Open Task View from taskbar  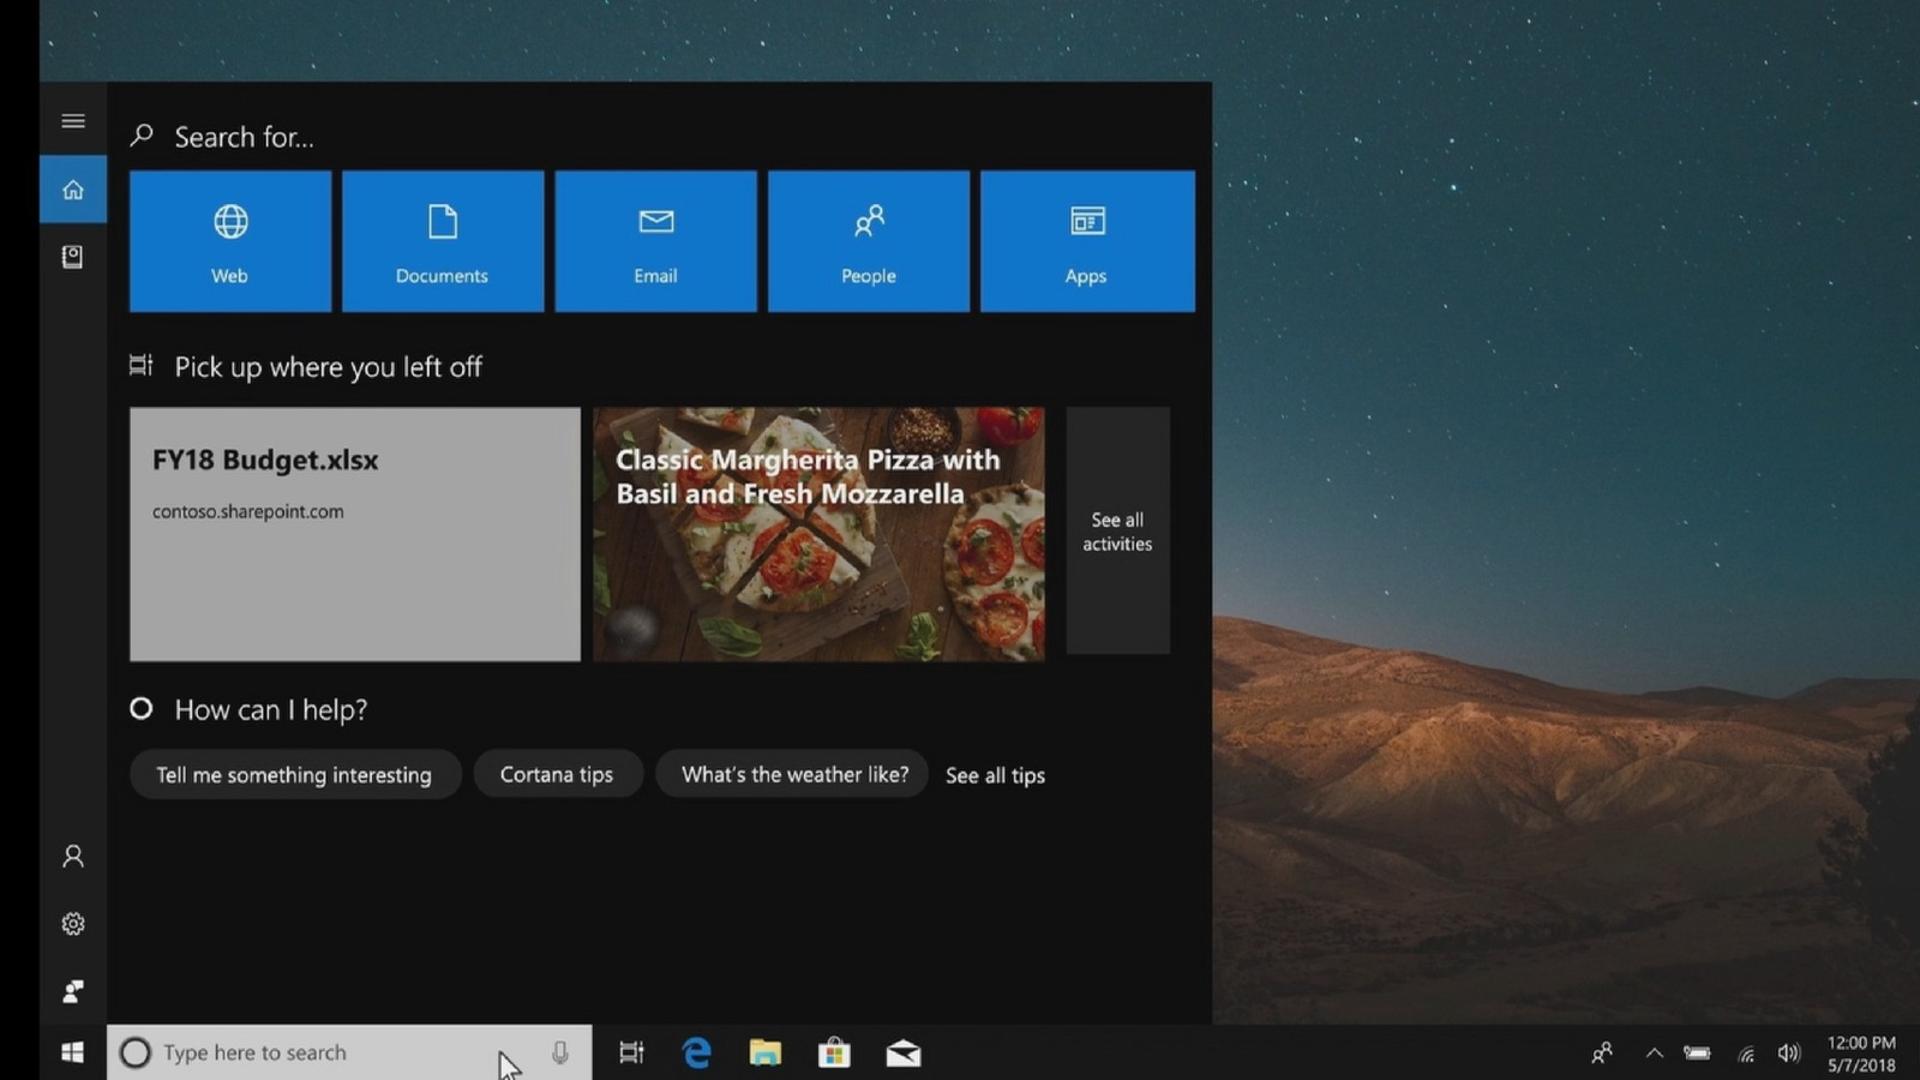pyautogui.click(x=631, y=1052)
